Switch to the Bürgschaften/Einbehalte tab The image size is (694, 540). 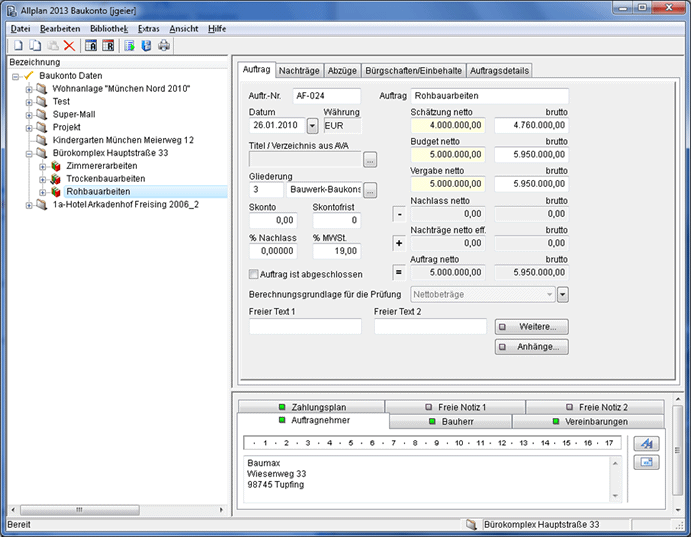[x=413, y=71]
